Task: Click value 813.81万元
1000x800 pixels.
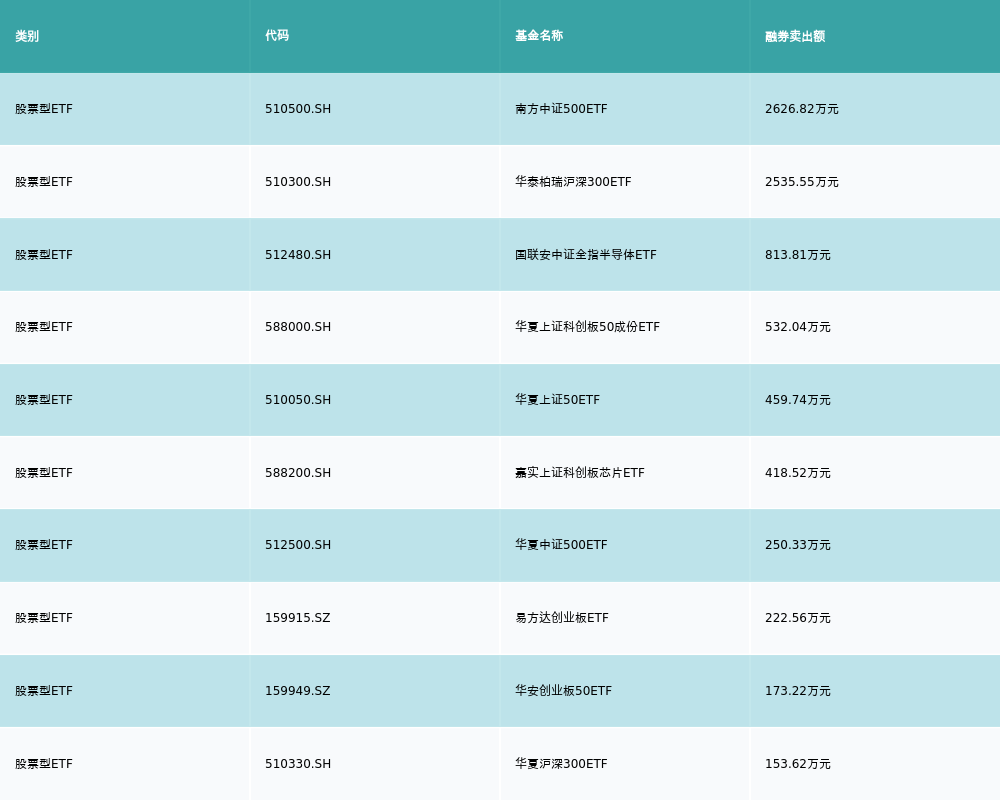Action: point(798,255)
